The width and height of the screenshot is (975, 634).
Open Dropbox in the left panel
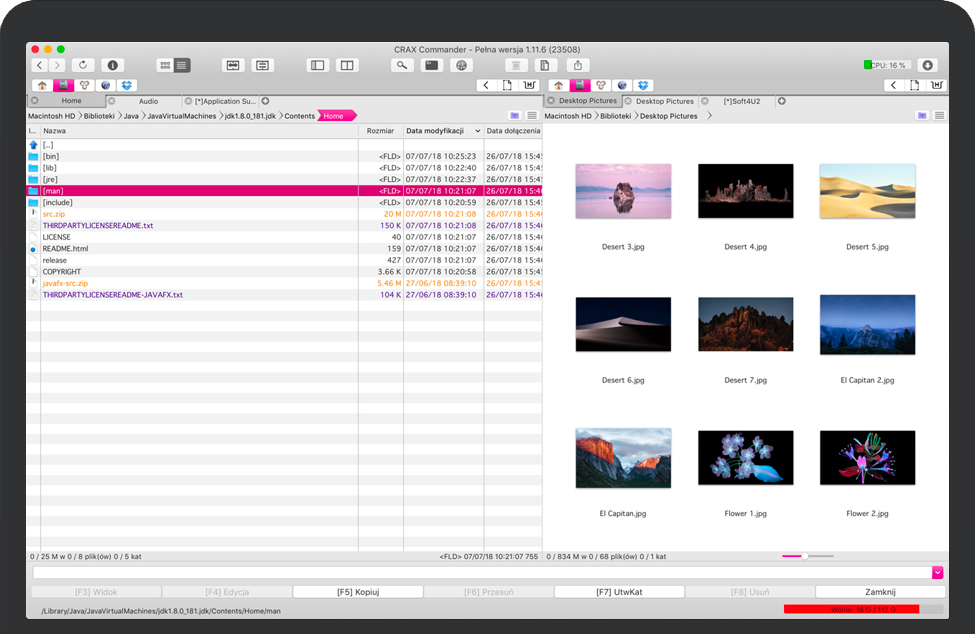(x=127, y=86)
